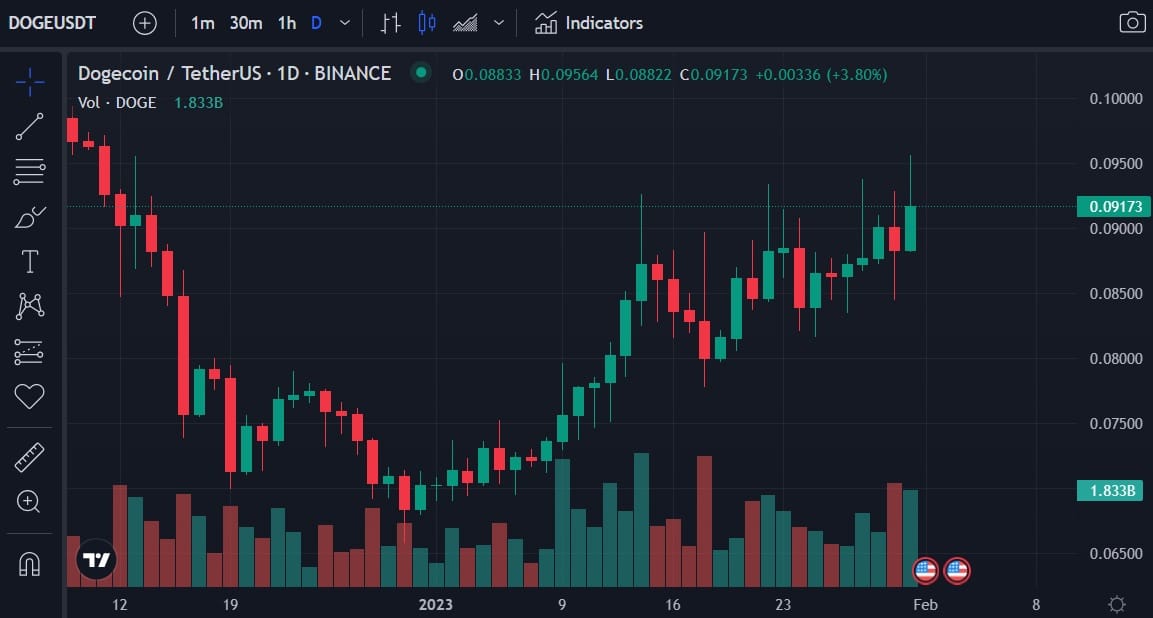Open chart settings gear icon
Image resolution: width=1153 pixels, height=618 pixels.
pos(1117,605)
